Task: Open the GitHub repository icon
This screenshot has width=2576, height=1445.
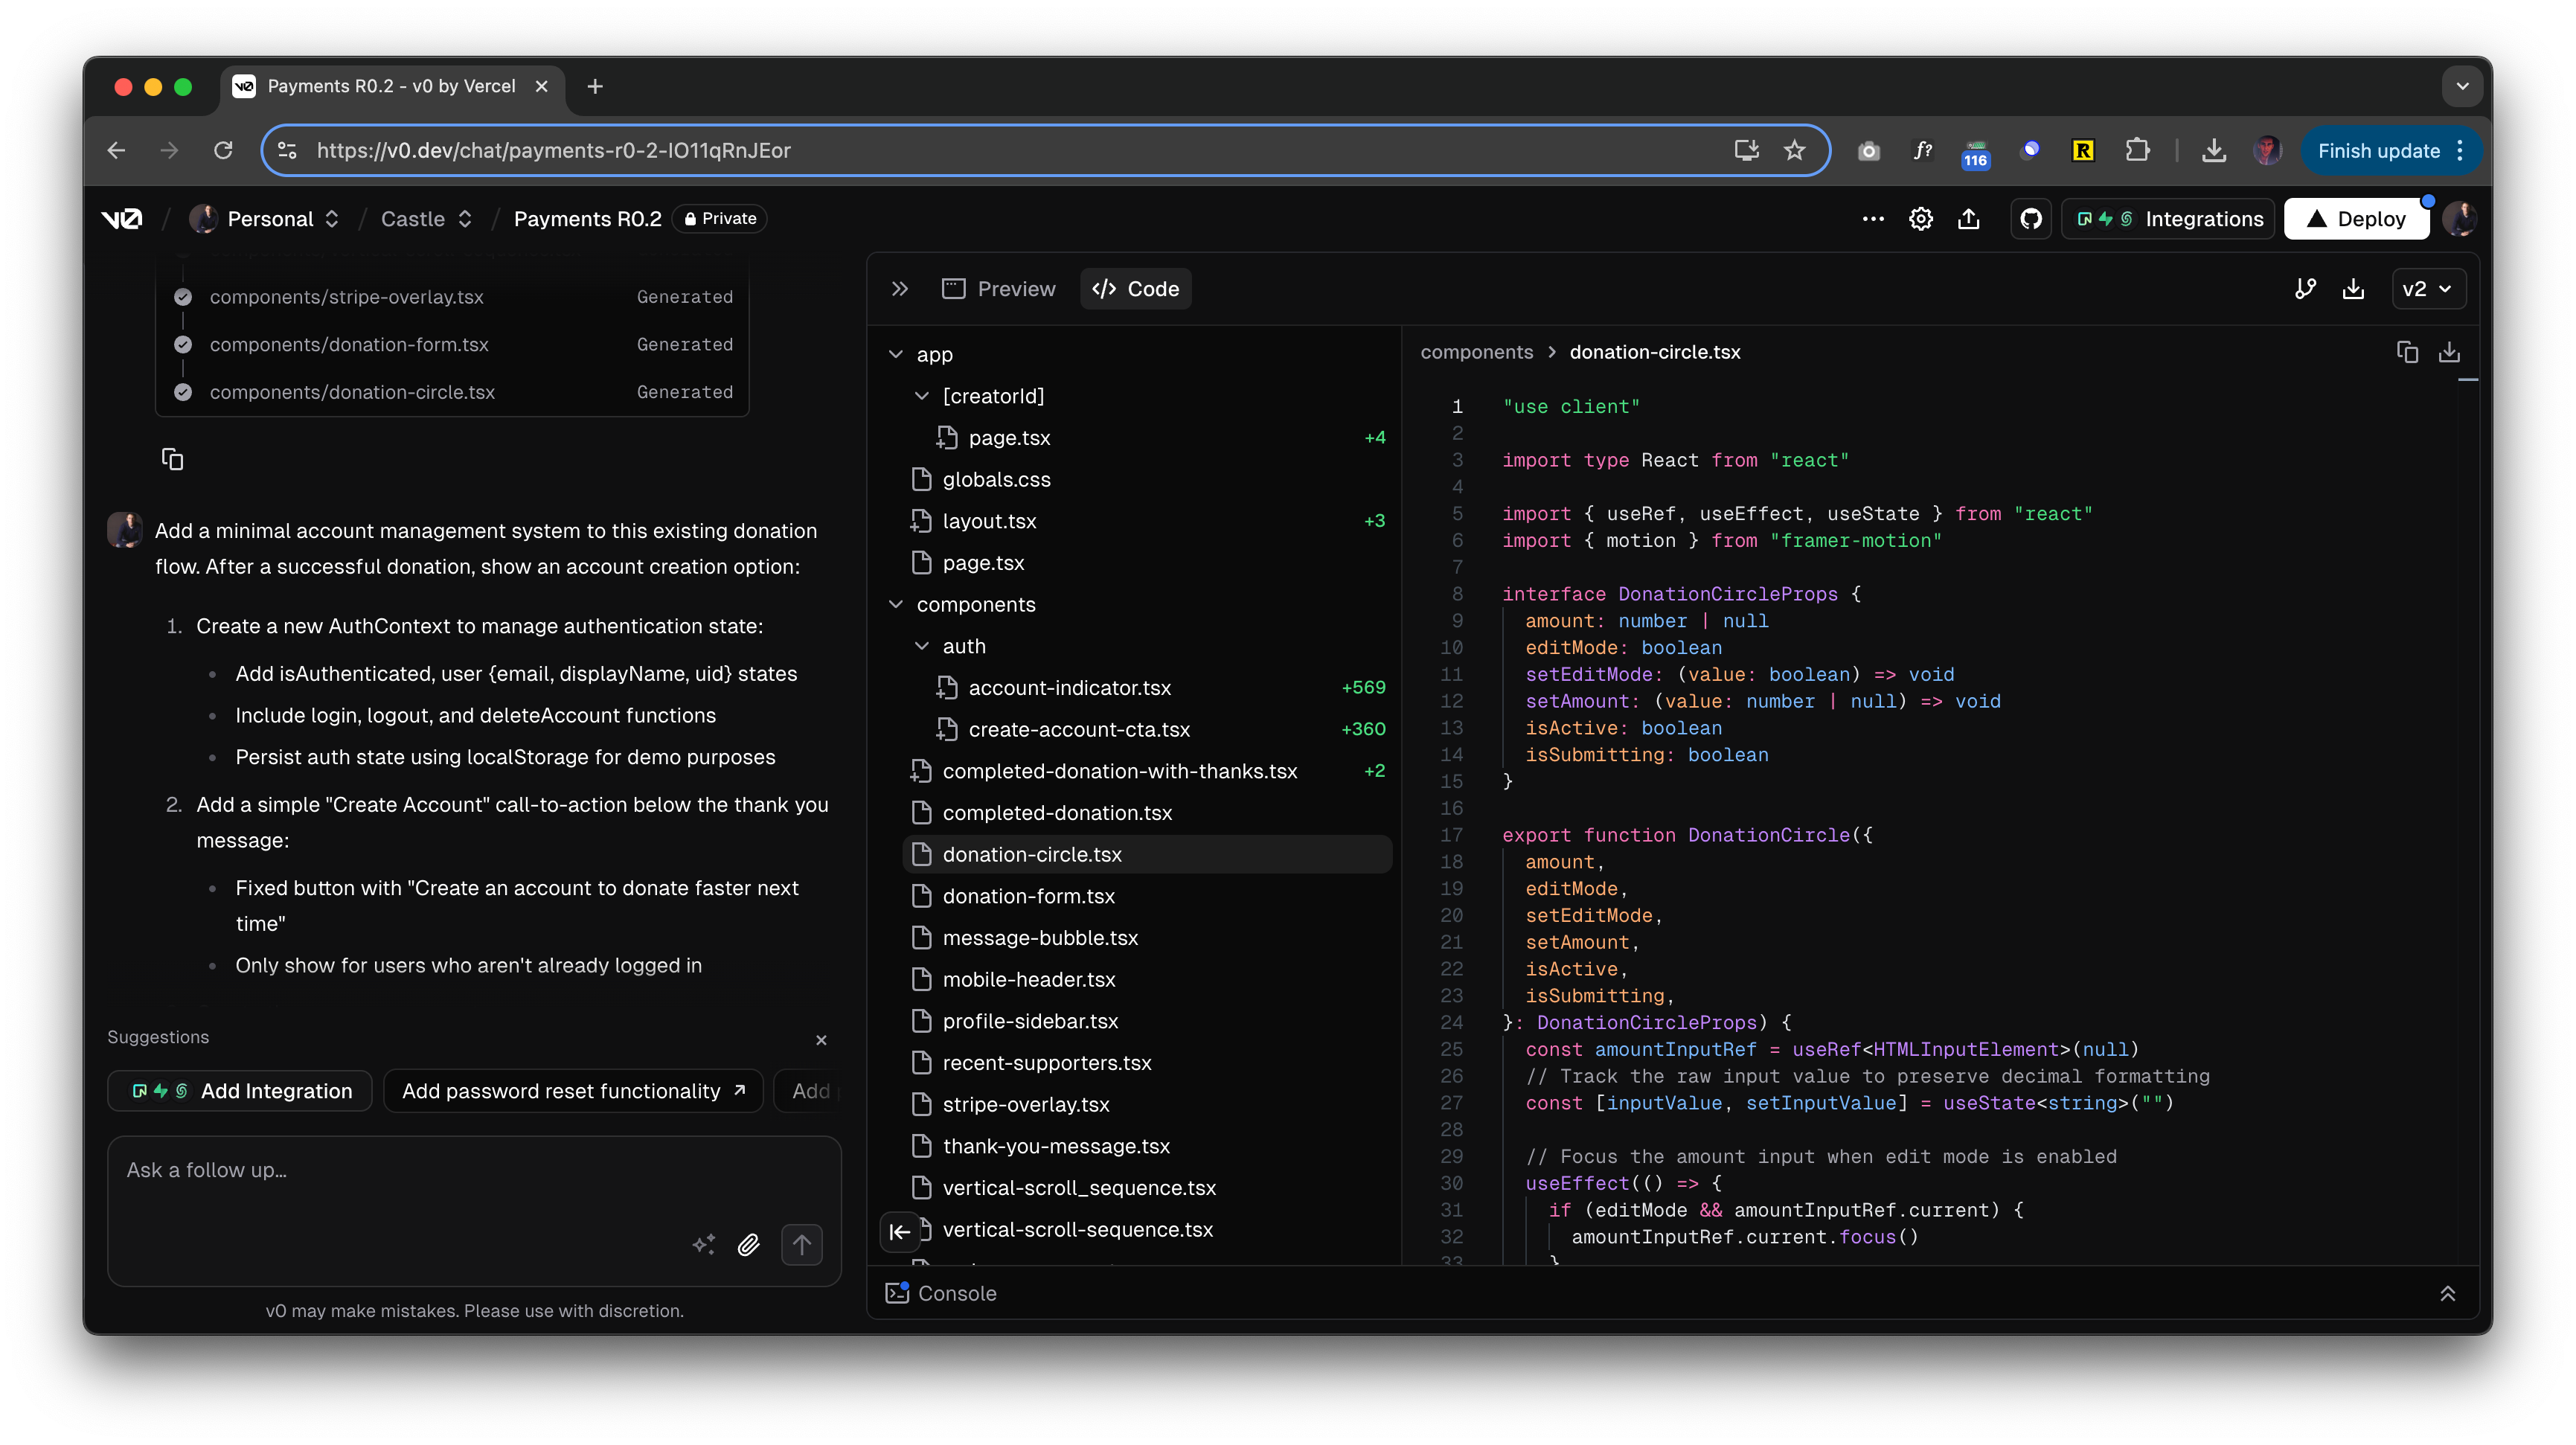Action: [x=2030, y=219]
